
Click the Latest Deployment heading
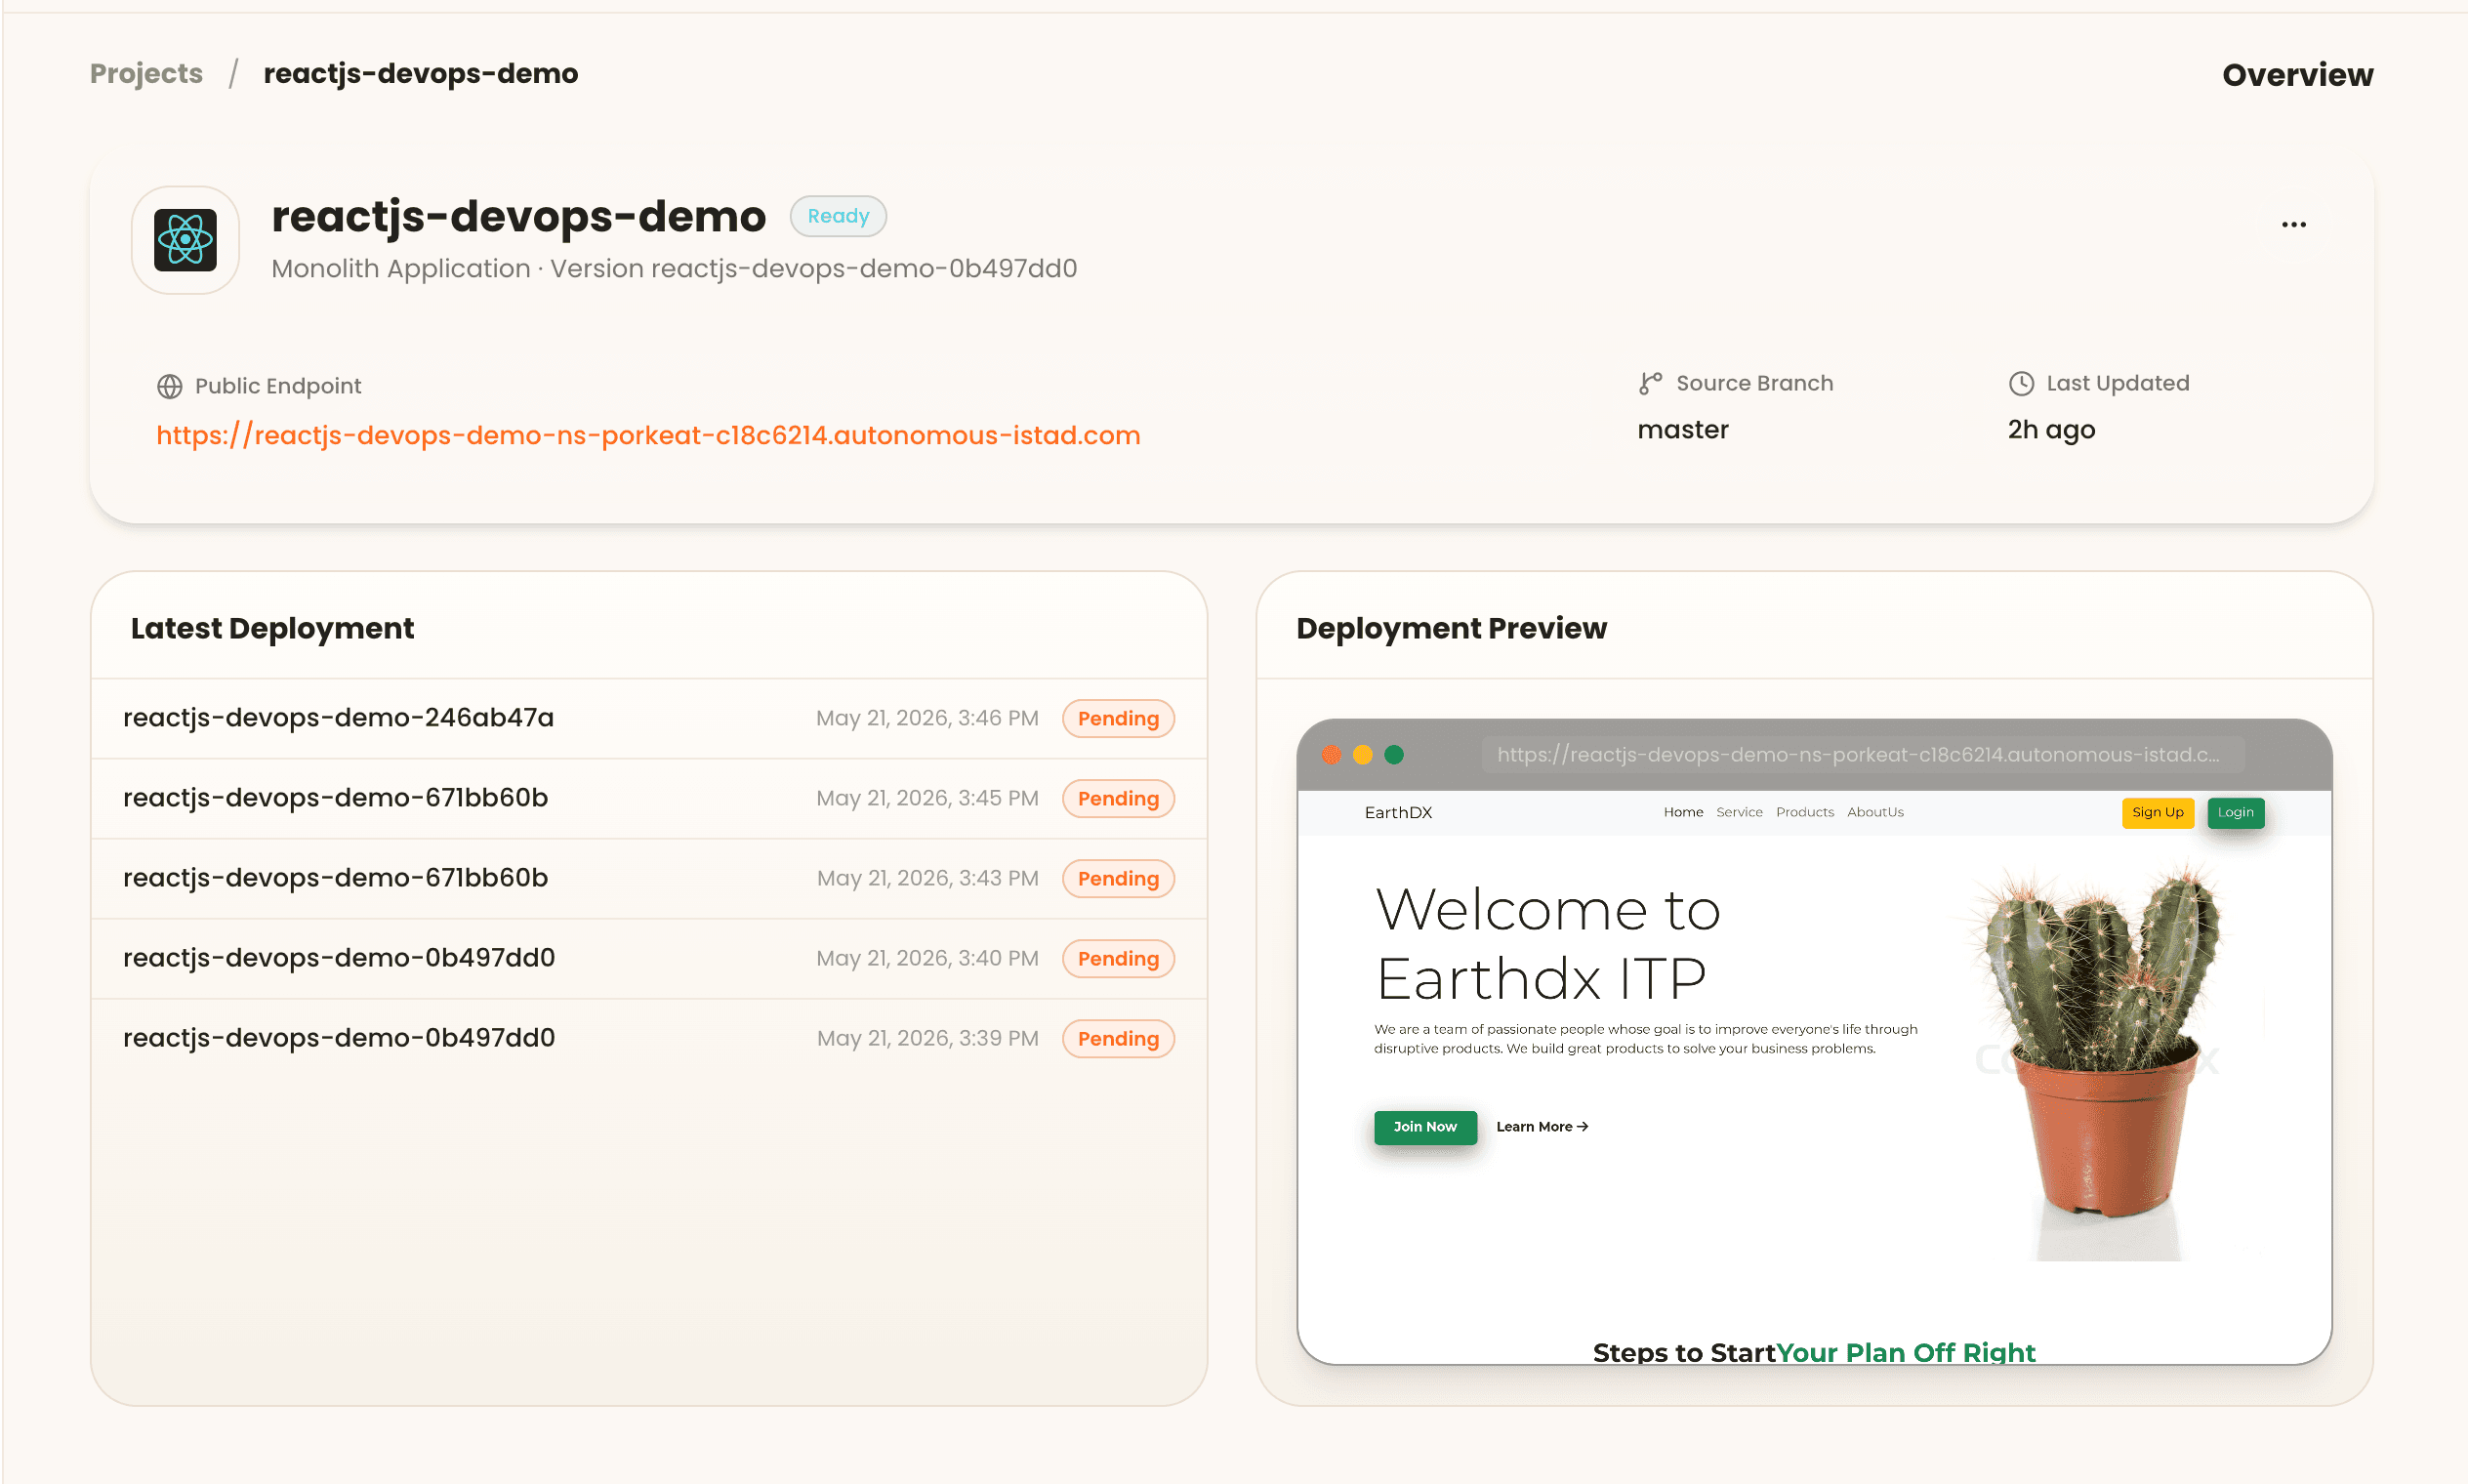point(272,628)
